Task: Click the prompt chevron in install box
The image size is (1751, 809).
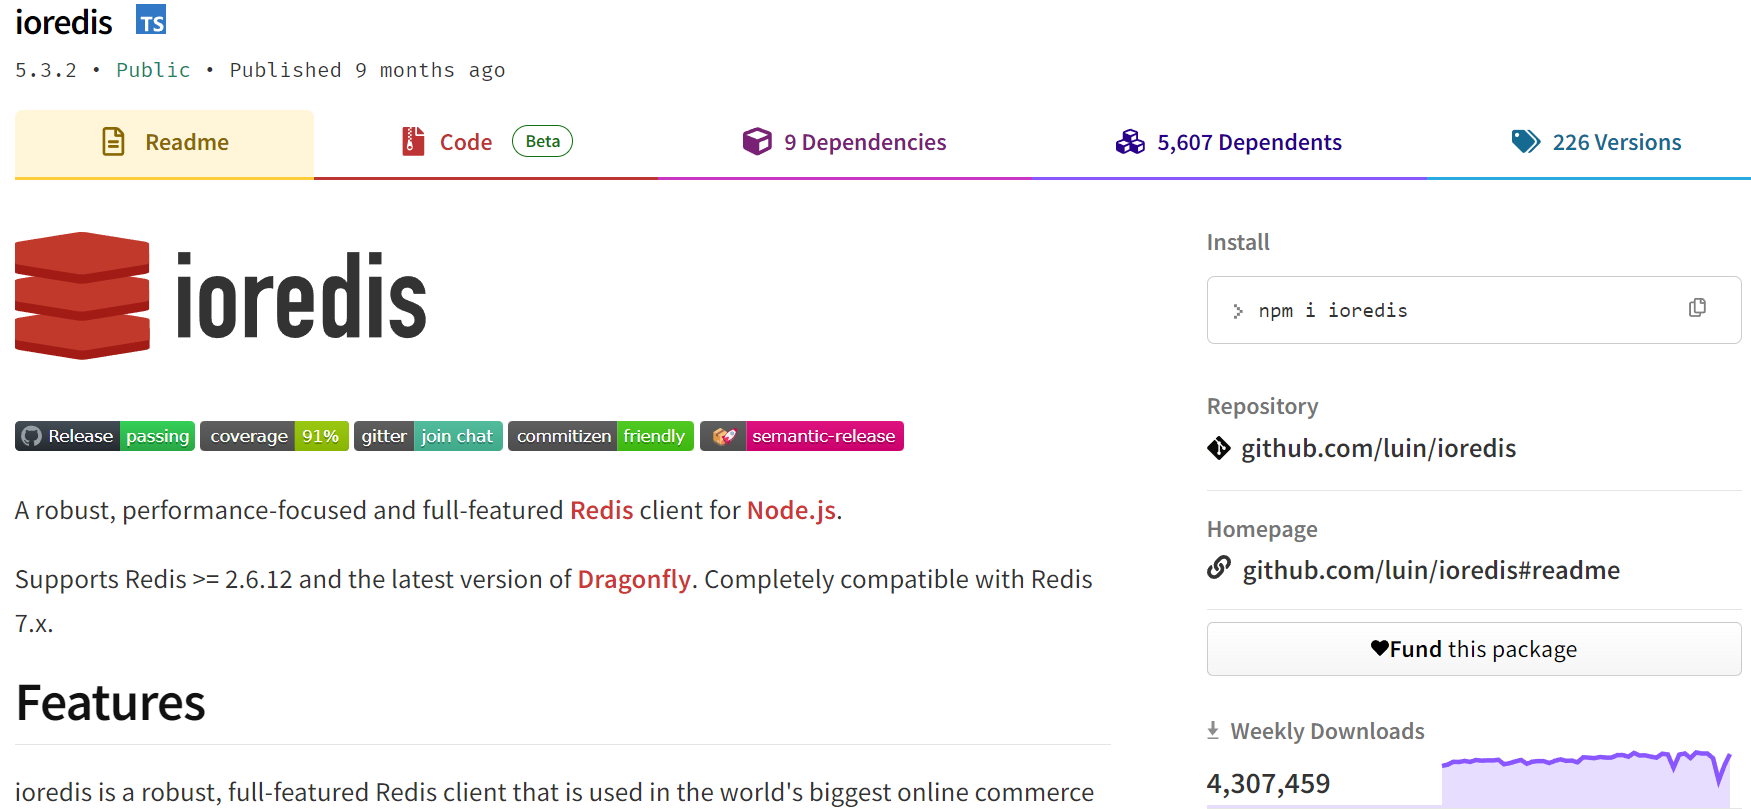Action: pos(1238,311)
